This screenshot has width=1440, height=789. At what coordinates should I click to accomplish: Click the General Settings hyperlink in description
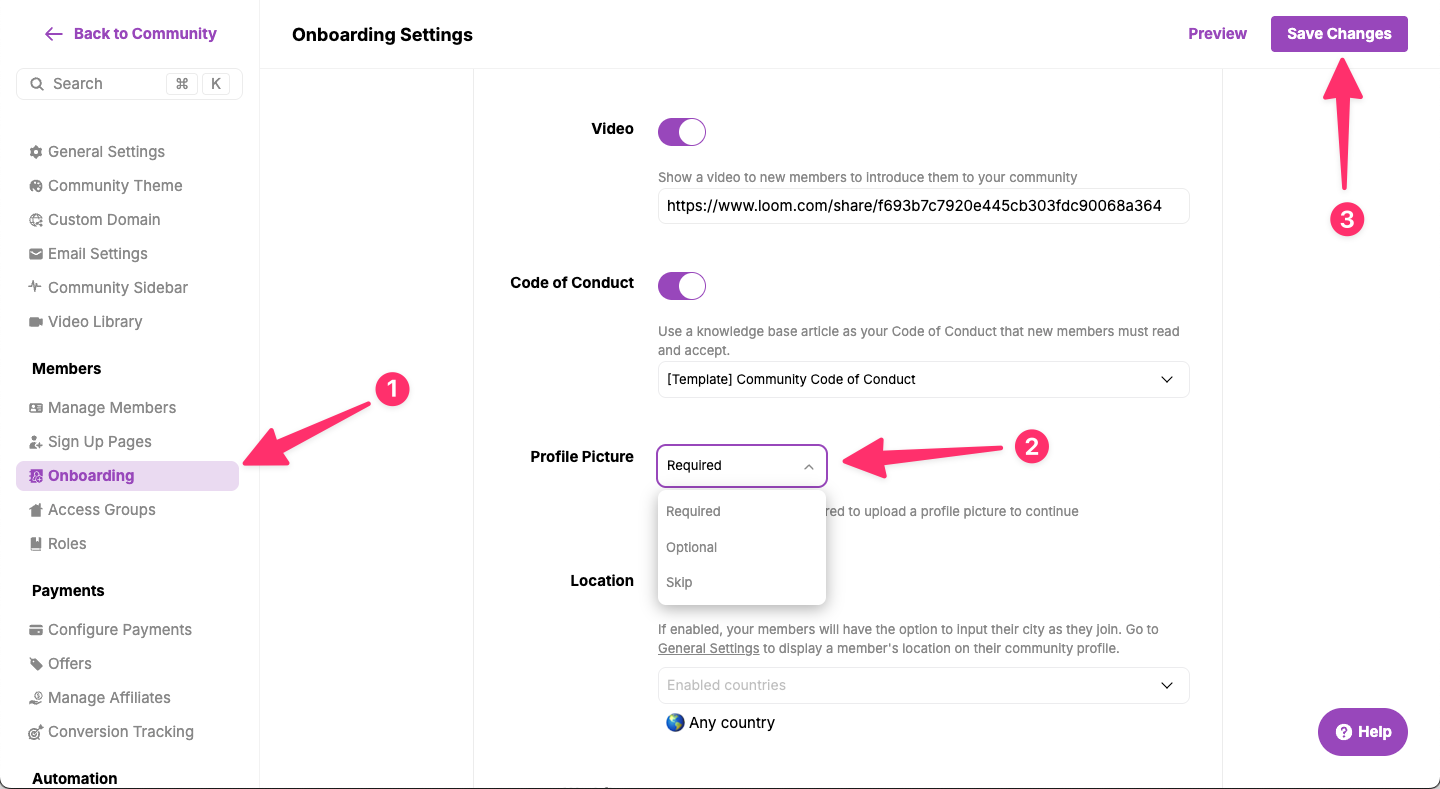[708, 648]
